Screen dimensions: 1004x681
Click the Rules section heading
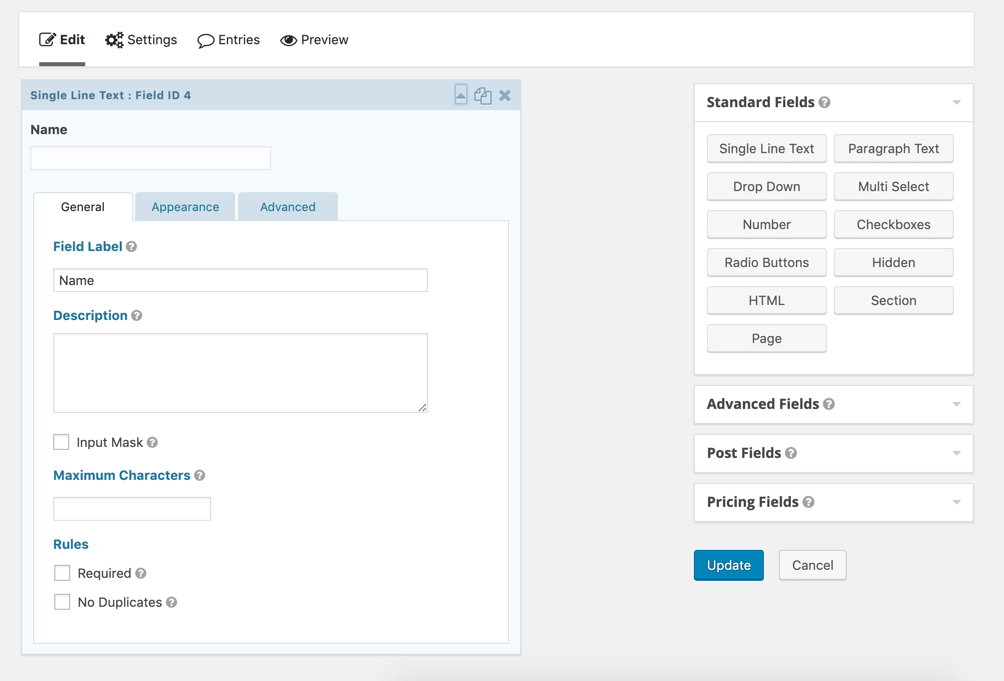[70, 544]
